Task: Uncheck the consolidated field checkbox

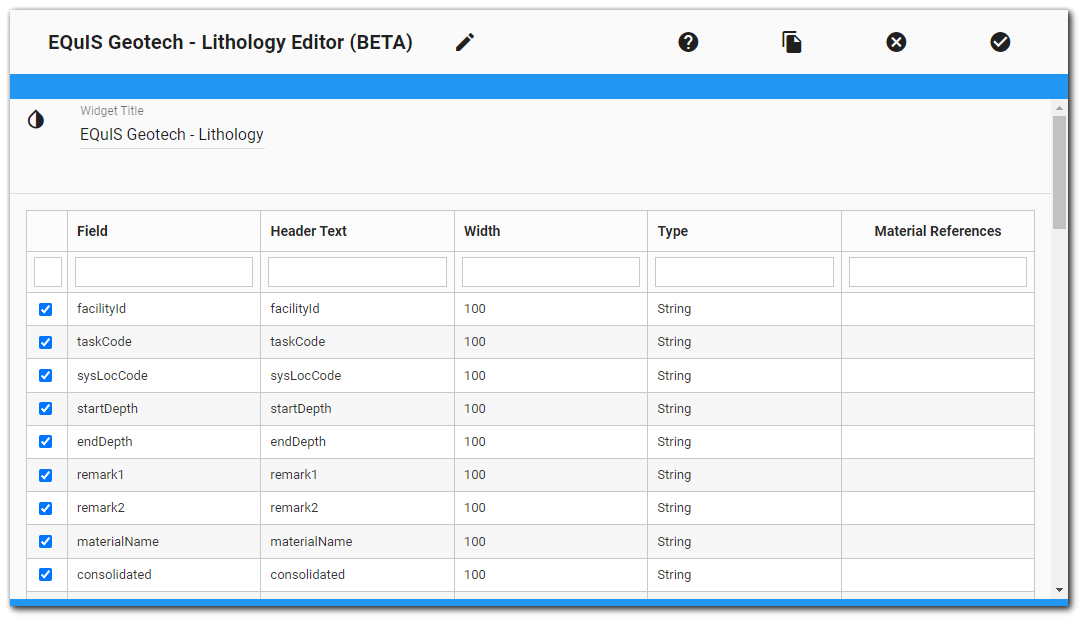Action: pyautogui.click(x=45, y=574)
